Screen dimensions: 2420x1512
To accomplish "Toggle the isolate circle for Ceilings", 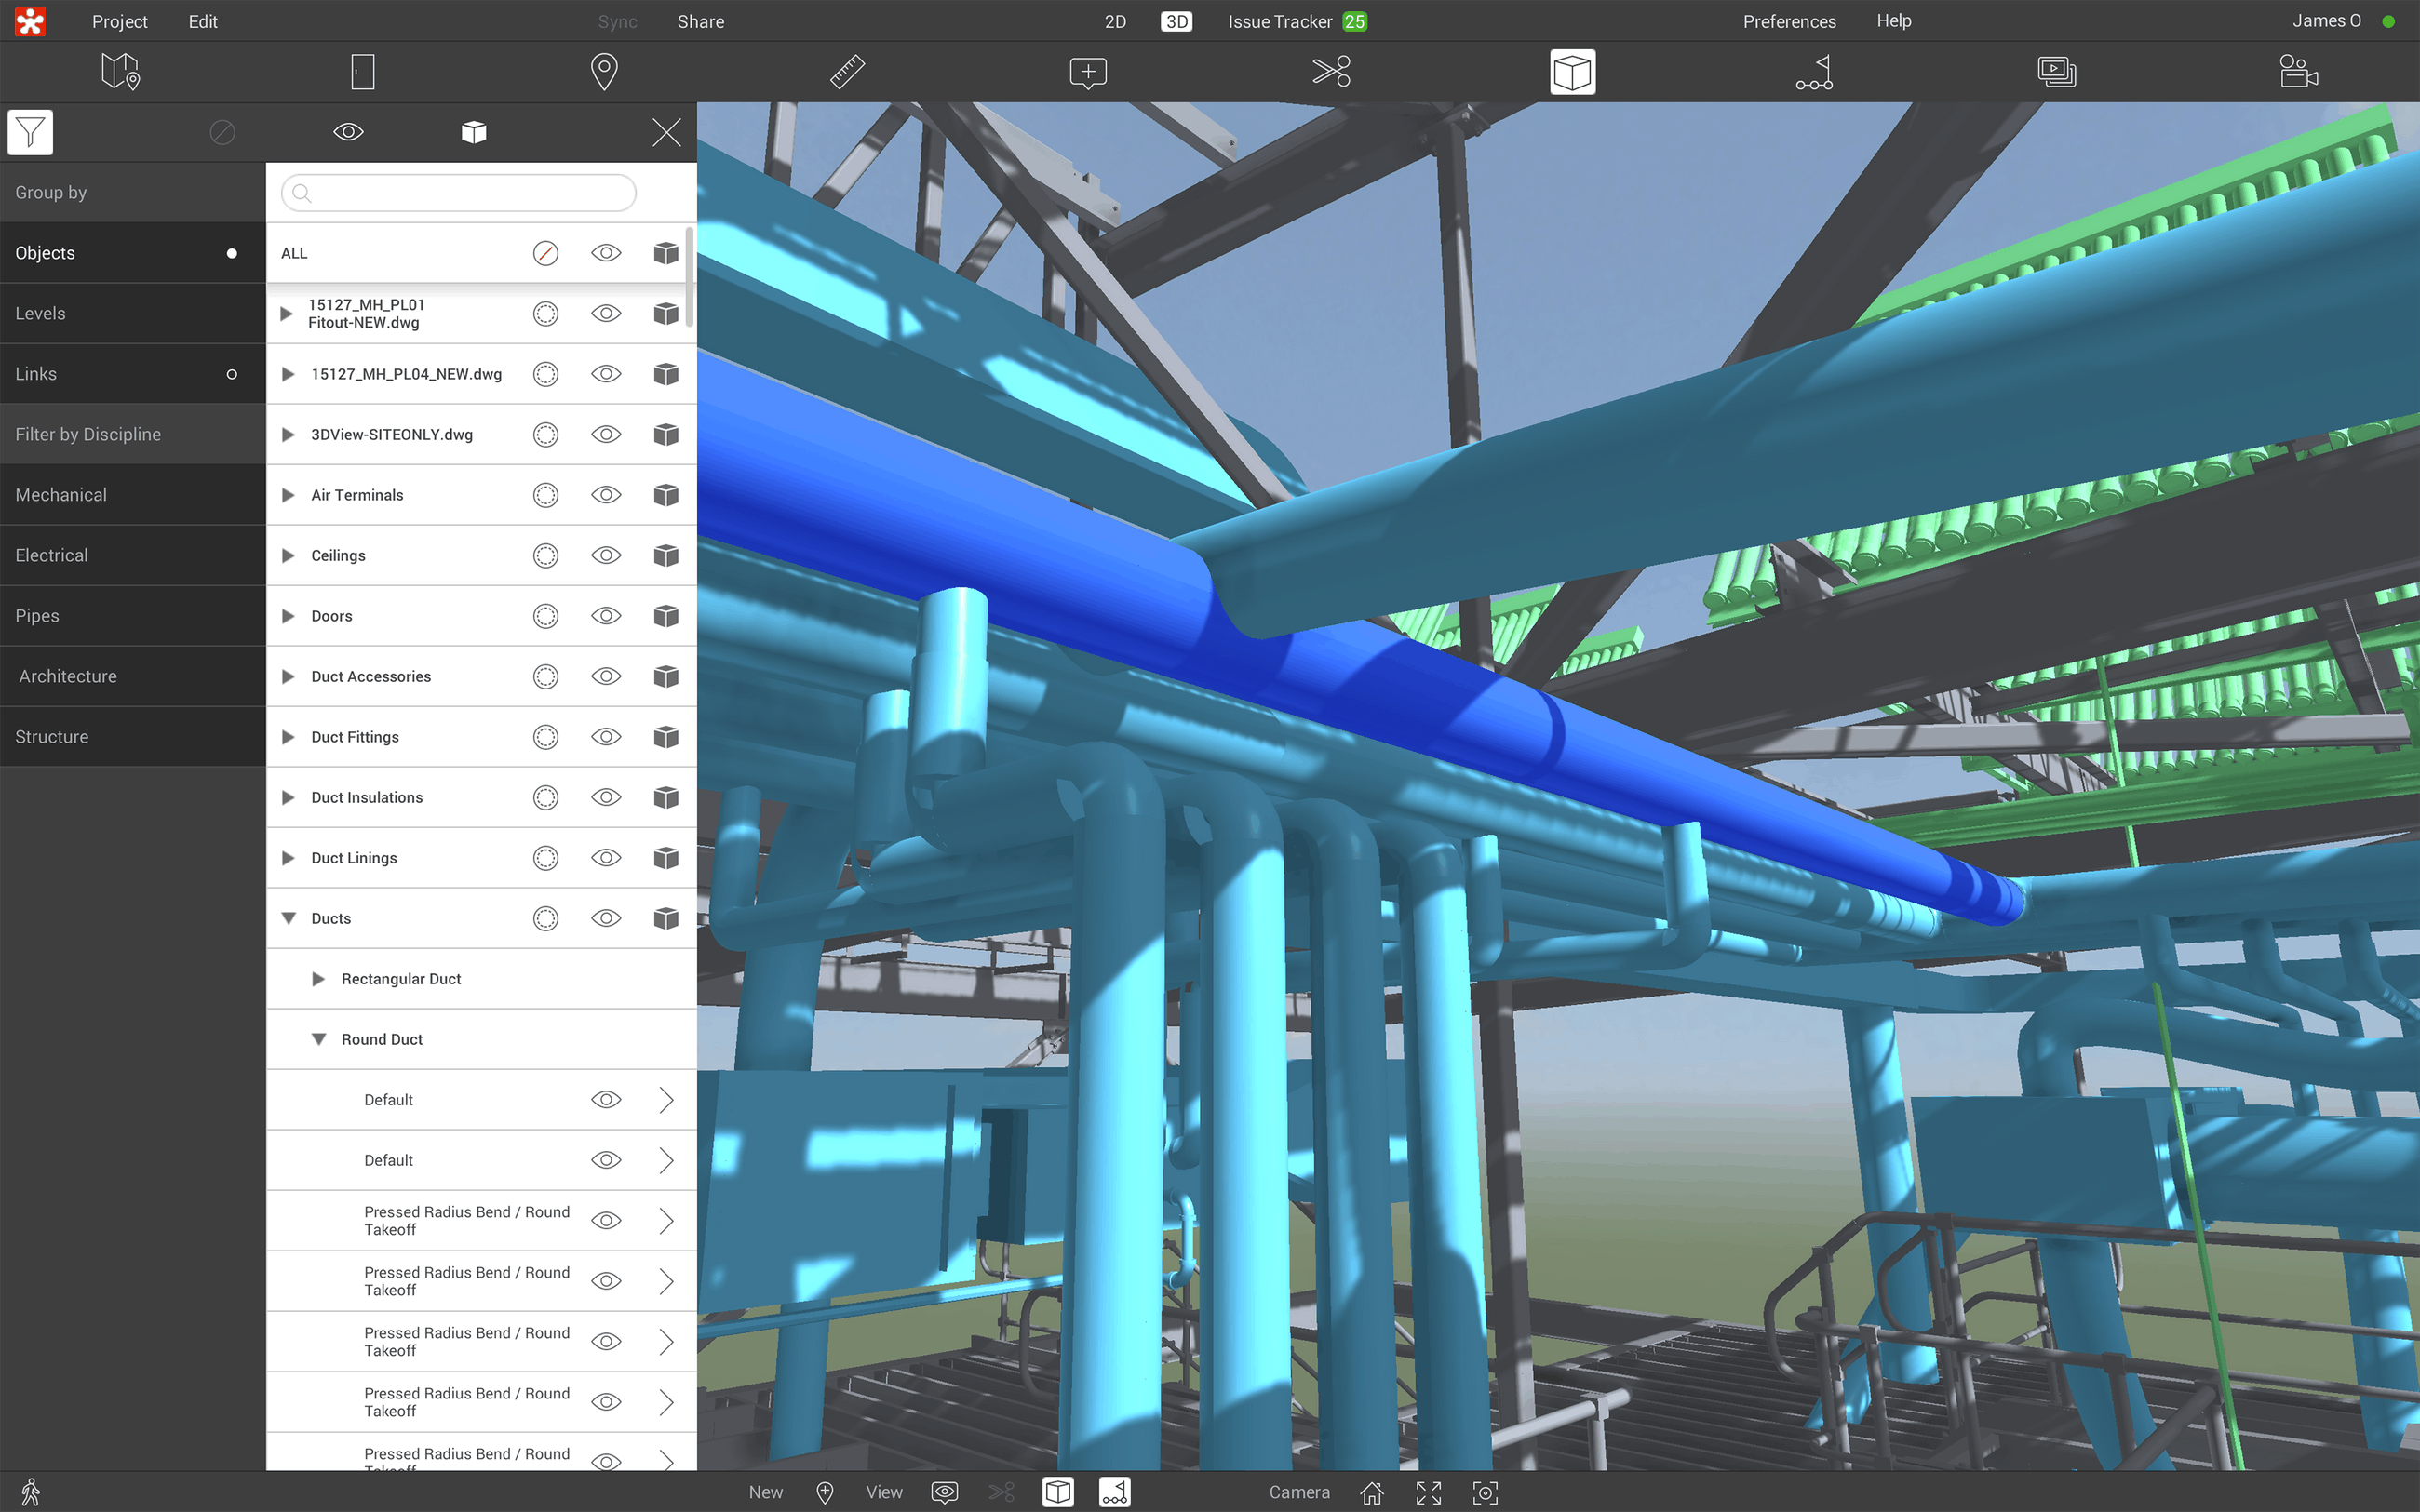I will pos(545,556).
